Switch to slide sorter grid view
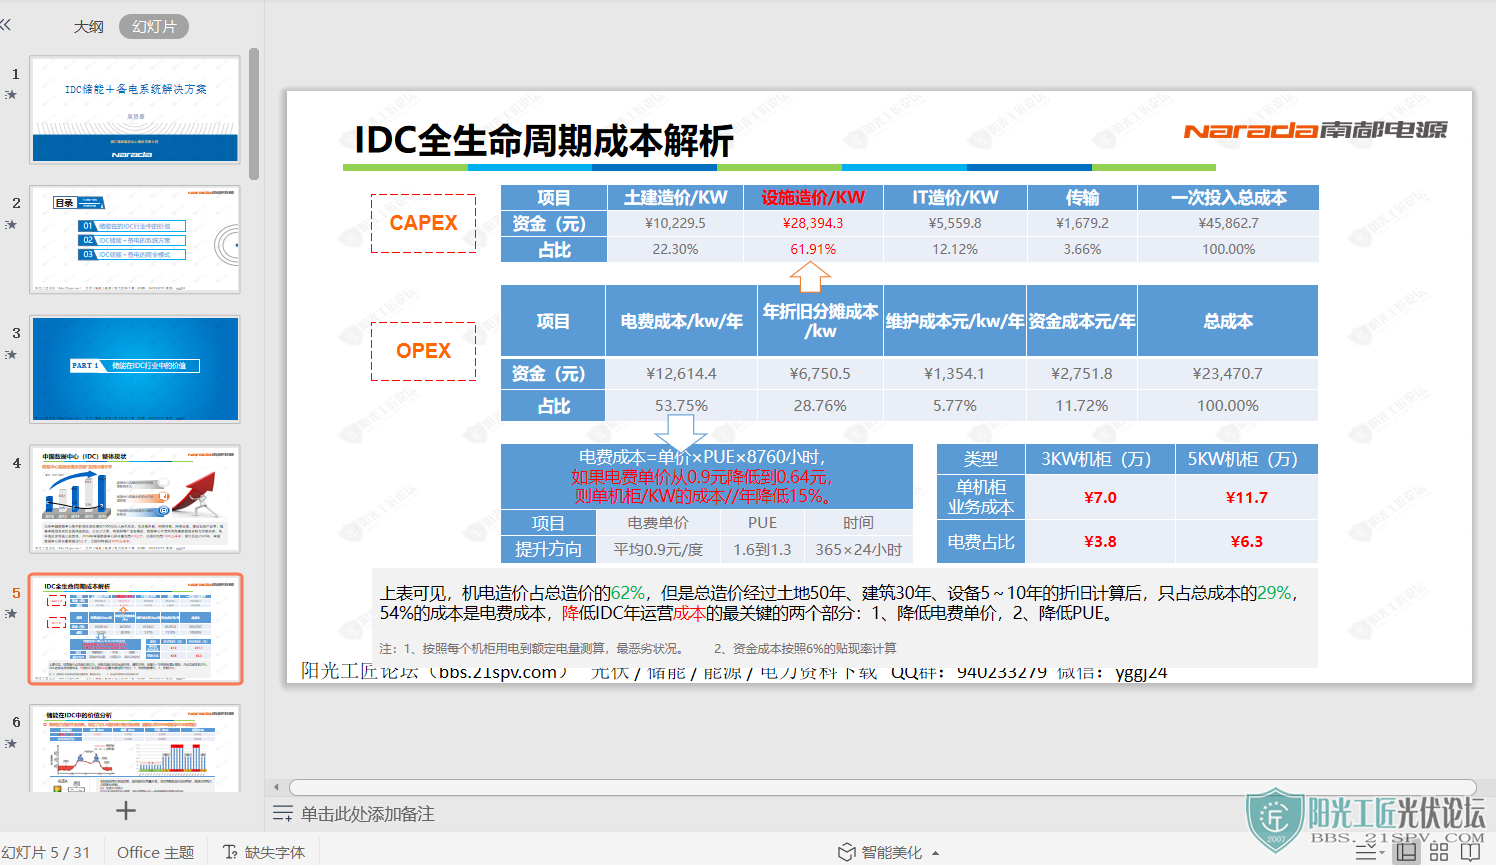This screenshot has height=865, width=1496. coord(1439,852)
